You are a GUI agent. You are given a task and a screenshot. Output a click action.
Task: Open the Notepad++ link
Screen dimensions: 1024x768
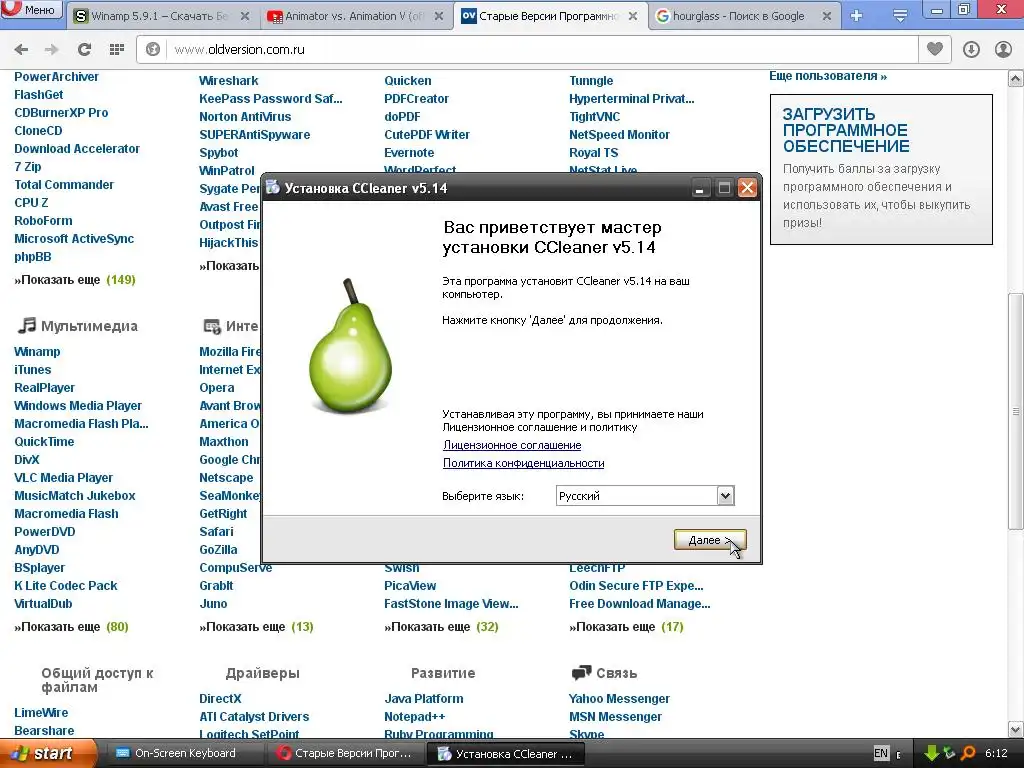click(415, 717)
